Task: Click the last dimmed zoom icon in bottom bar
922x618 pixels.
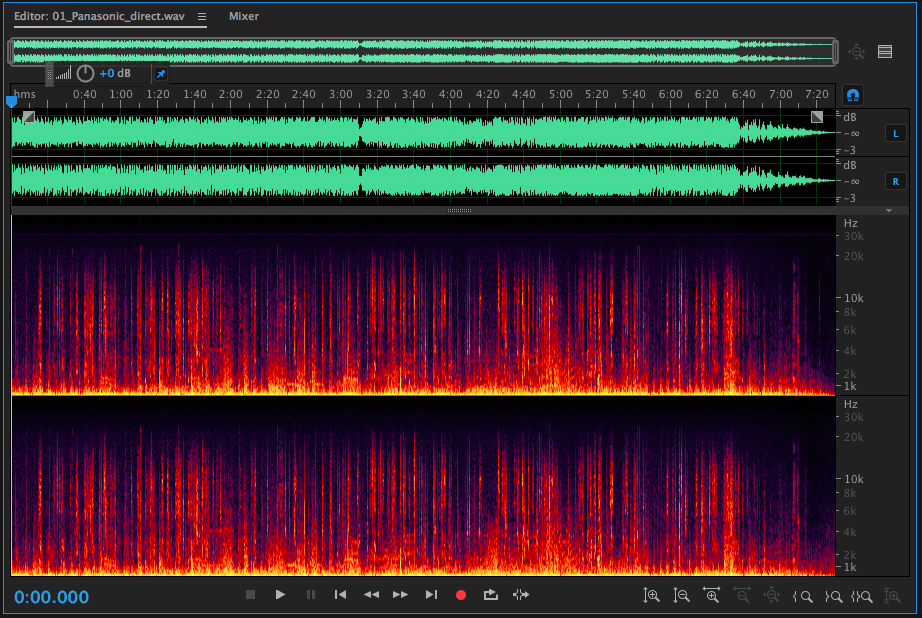Action: [893, 596]
